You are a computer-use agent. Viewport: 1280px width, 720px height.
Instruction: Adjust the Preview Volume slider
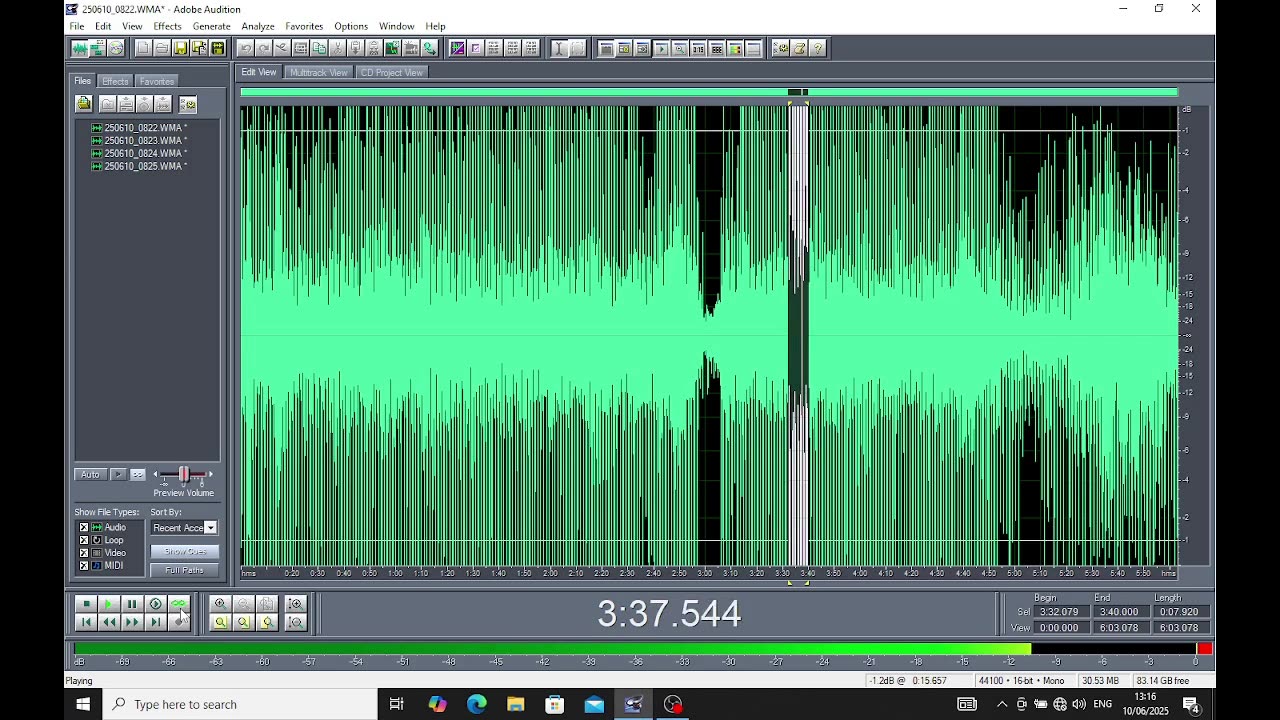point(183,474)
